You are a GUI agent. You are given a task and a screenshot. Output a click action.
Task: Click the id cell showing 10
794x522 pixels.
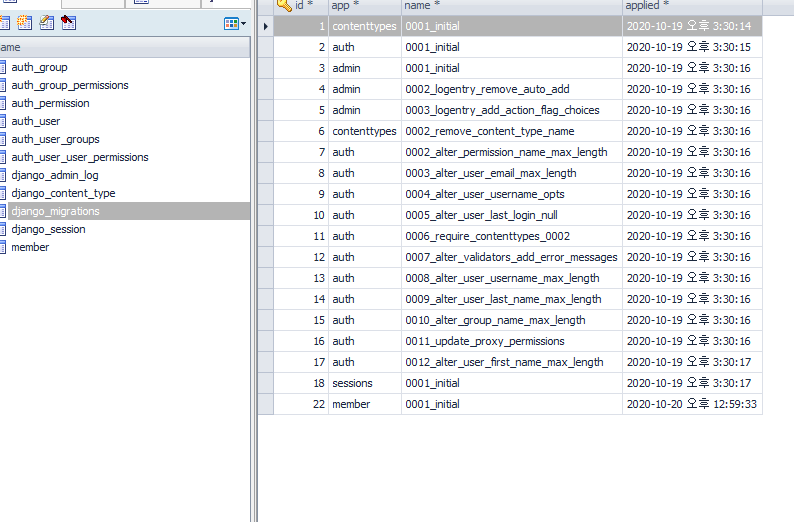(x=301, y=215)
